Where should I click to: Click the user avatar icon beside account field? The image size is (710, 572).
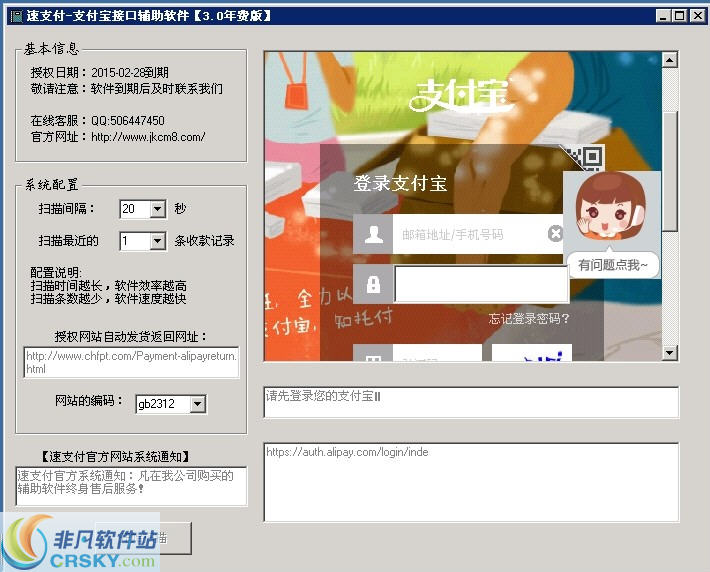tap(373, 234)
